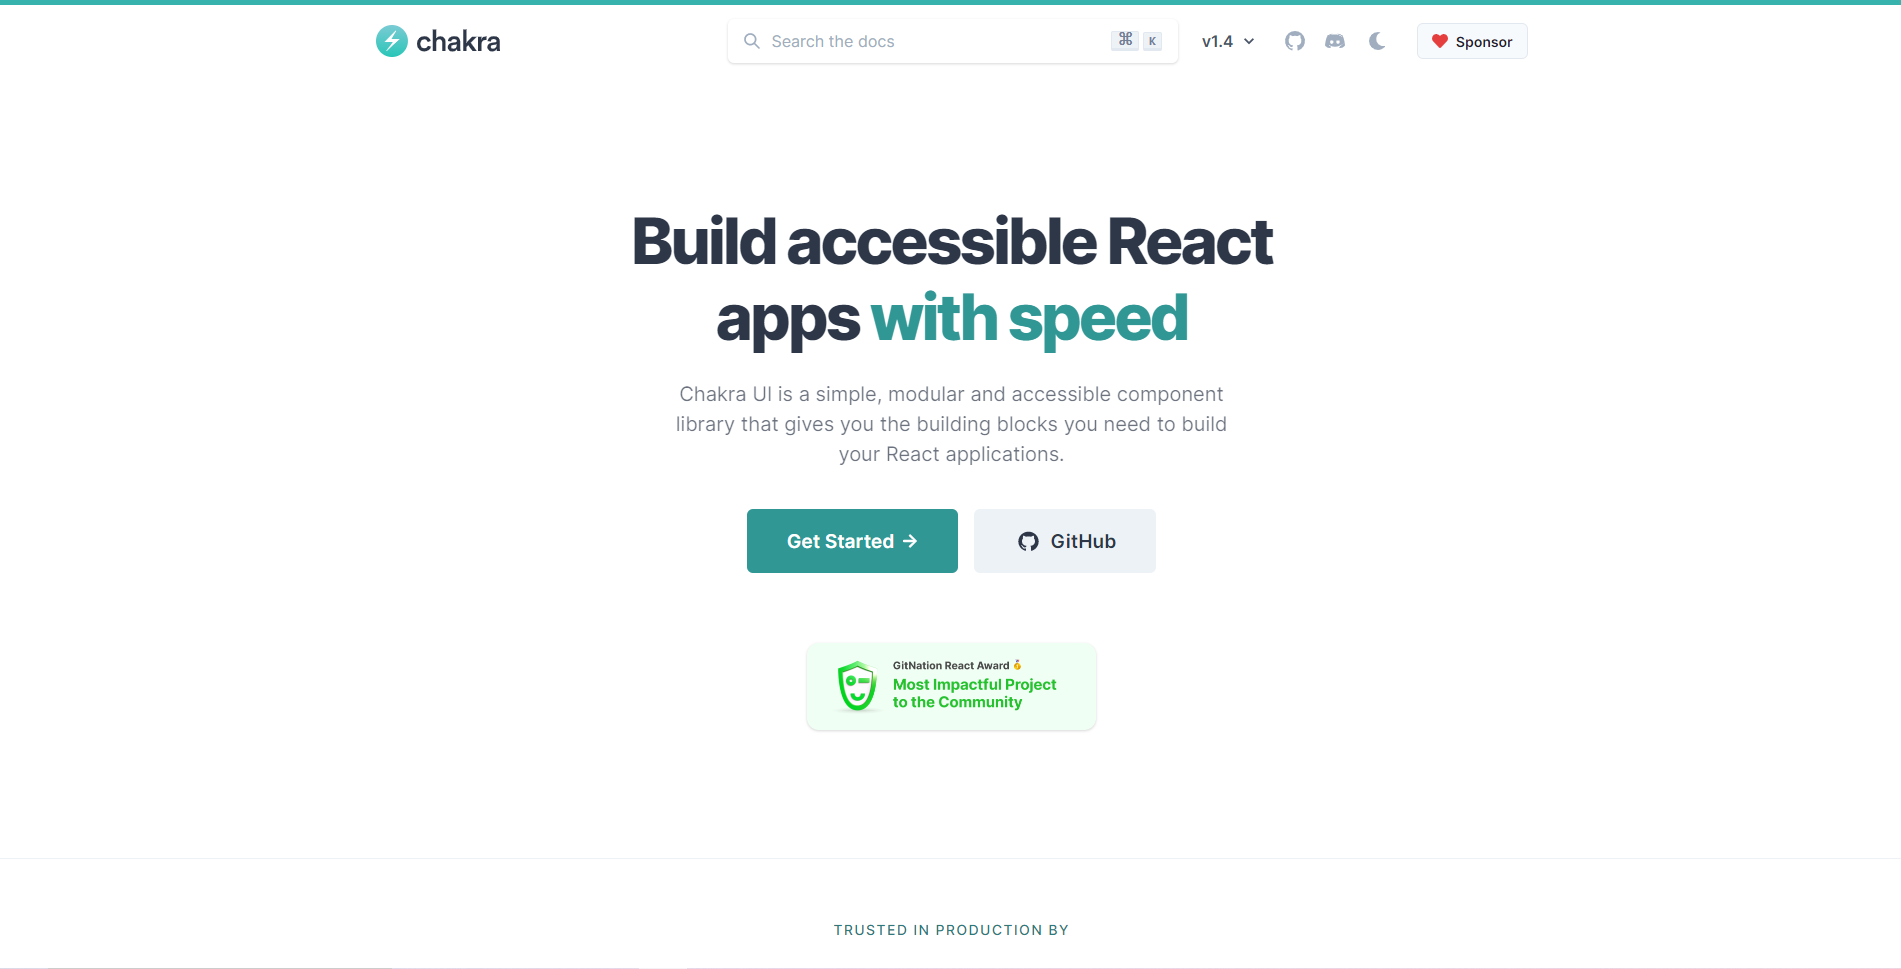Viewport: 1901px width, 969px height.
Task: Click the command key shortcut badge
Action: [x=1125, y=40]
